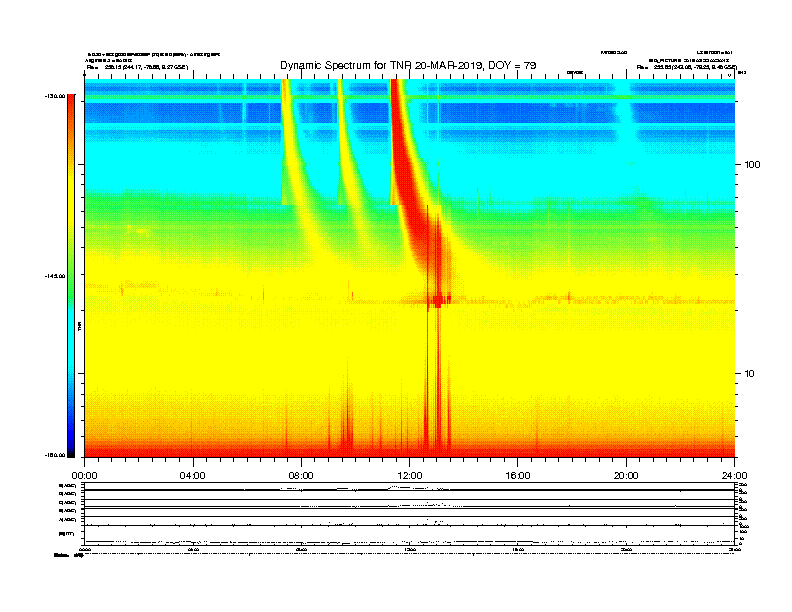Click the "10" frequency axis label
792x612 pixels.
click(750, 374)
